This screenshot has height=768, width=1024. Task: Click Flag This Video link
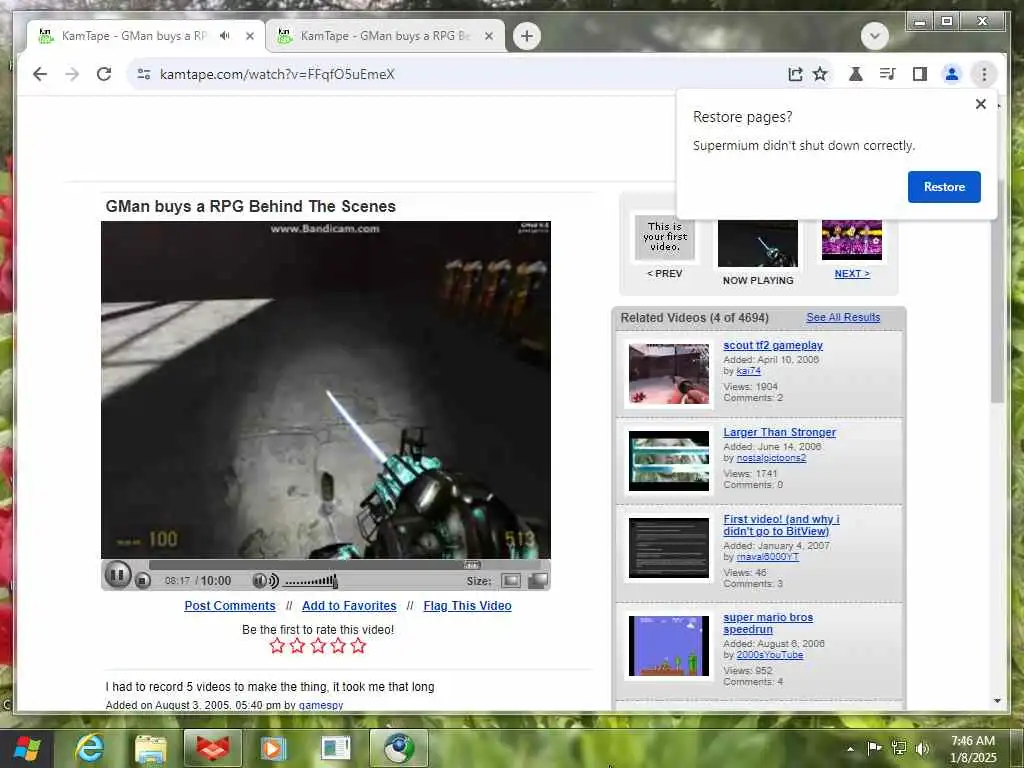(467, 605)
